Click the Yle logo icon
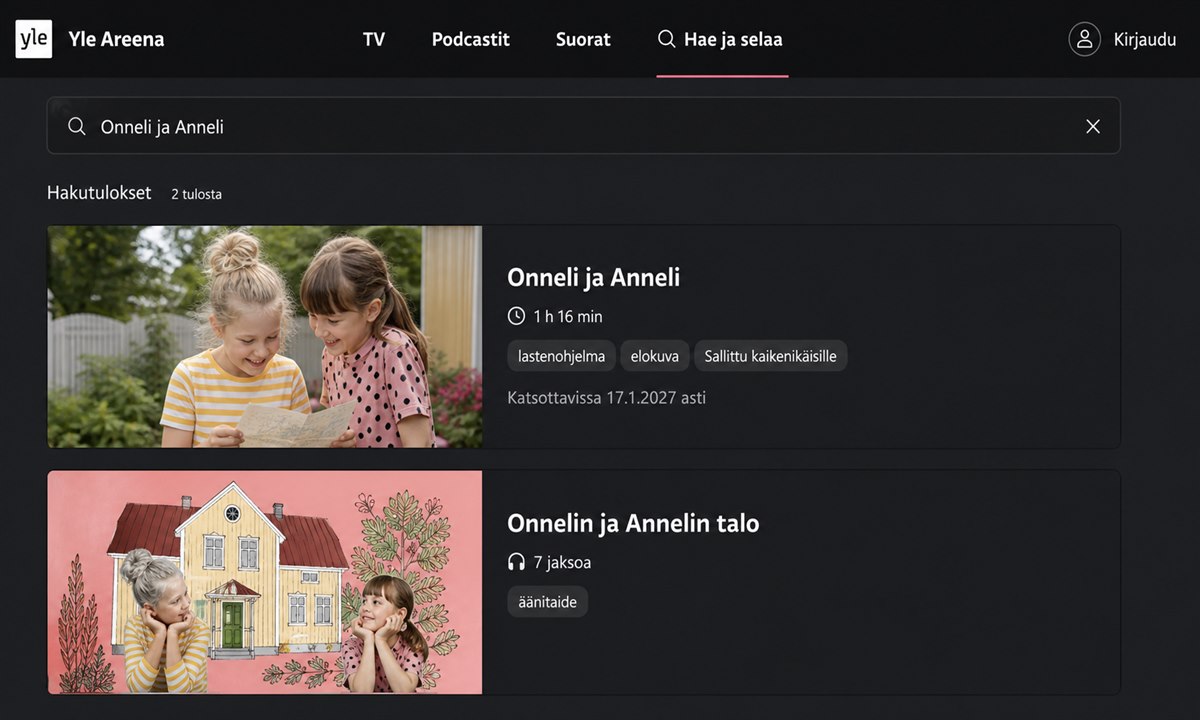 [x=33, y=39]
